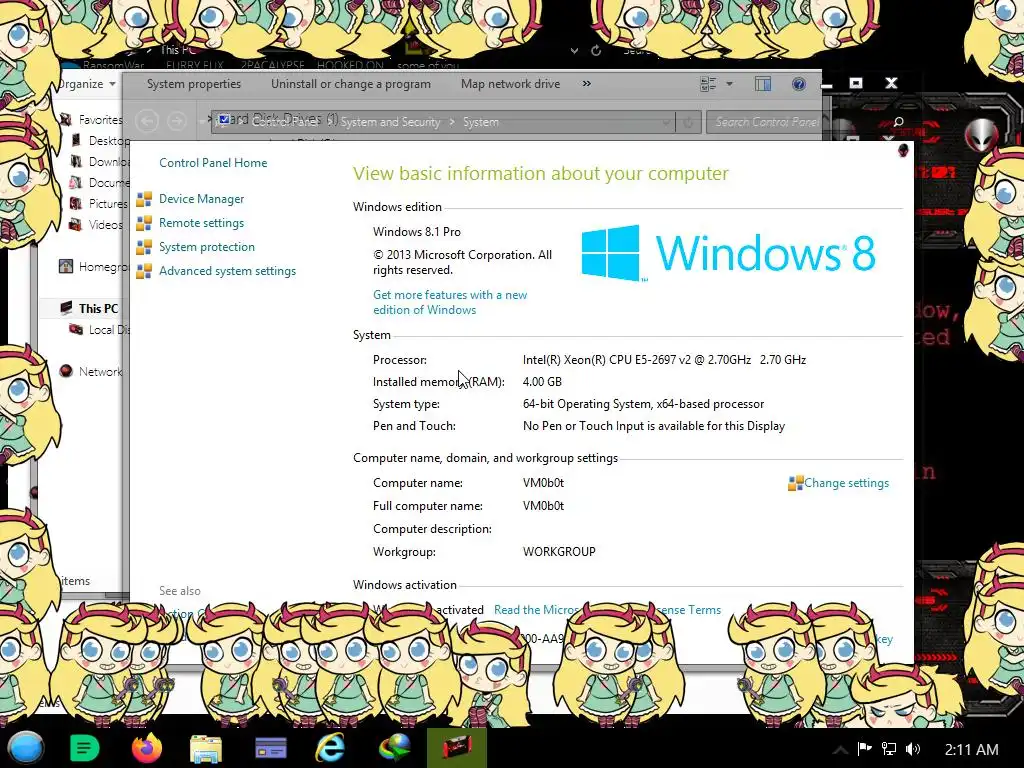Expand the toolbar overflow chevron
This screenshot has height=768, width=1024.
(x=586, y=84)
